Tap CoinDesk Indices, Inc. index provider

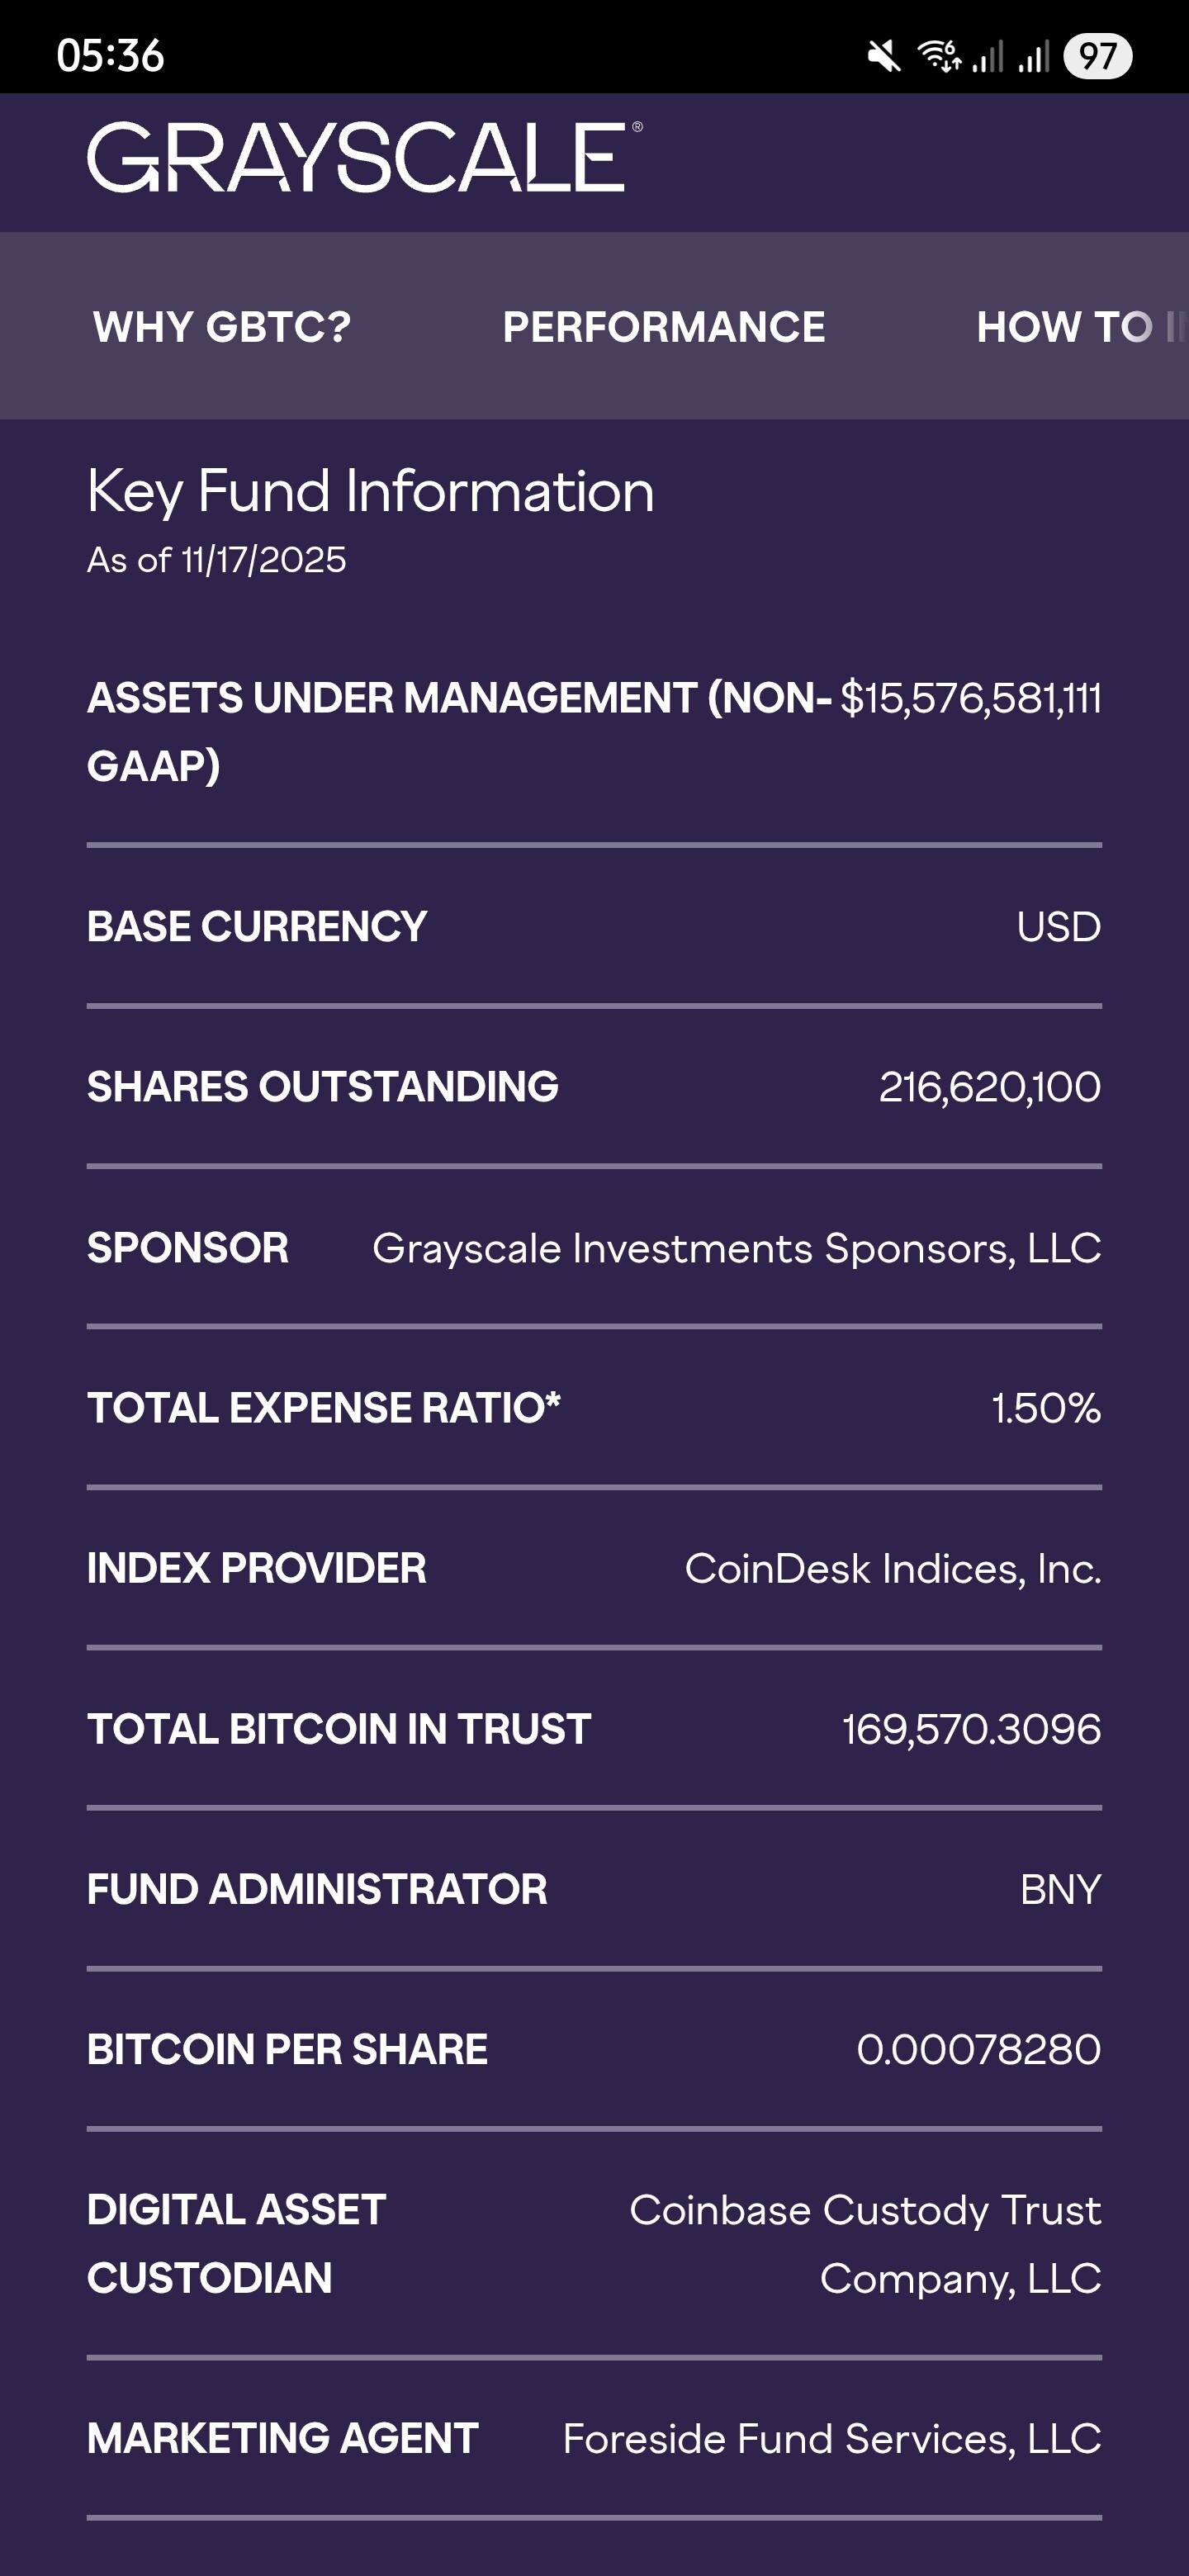[892, 1568]
